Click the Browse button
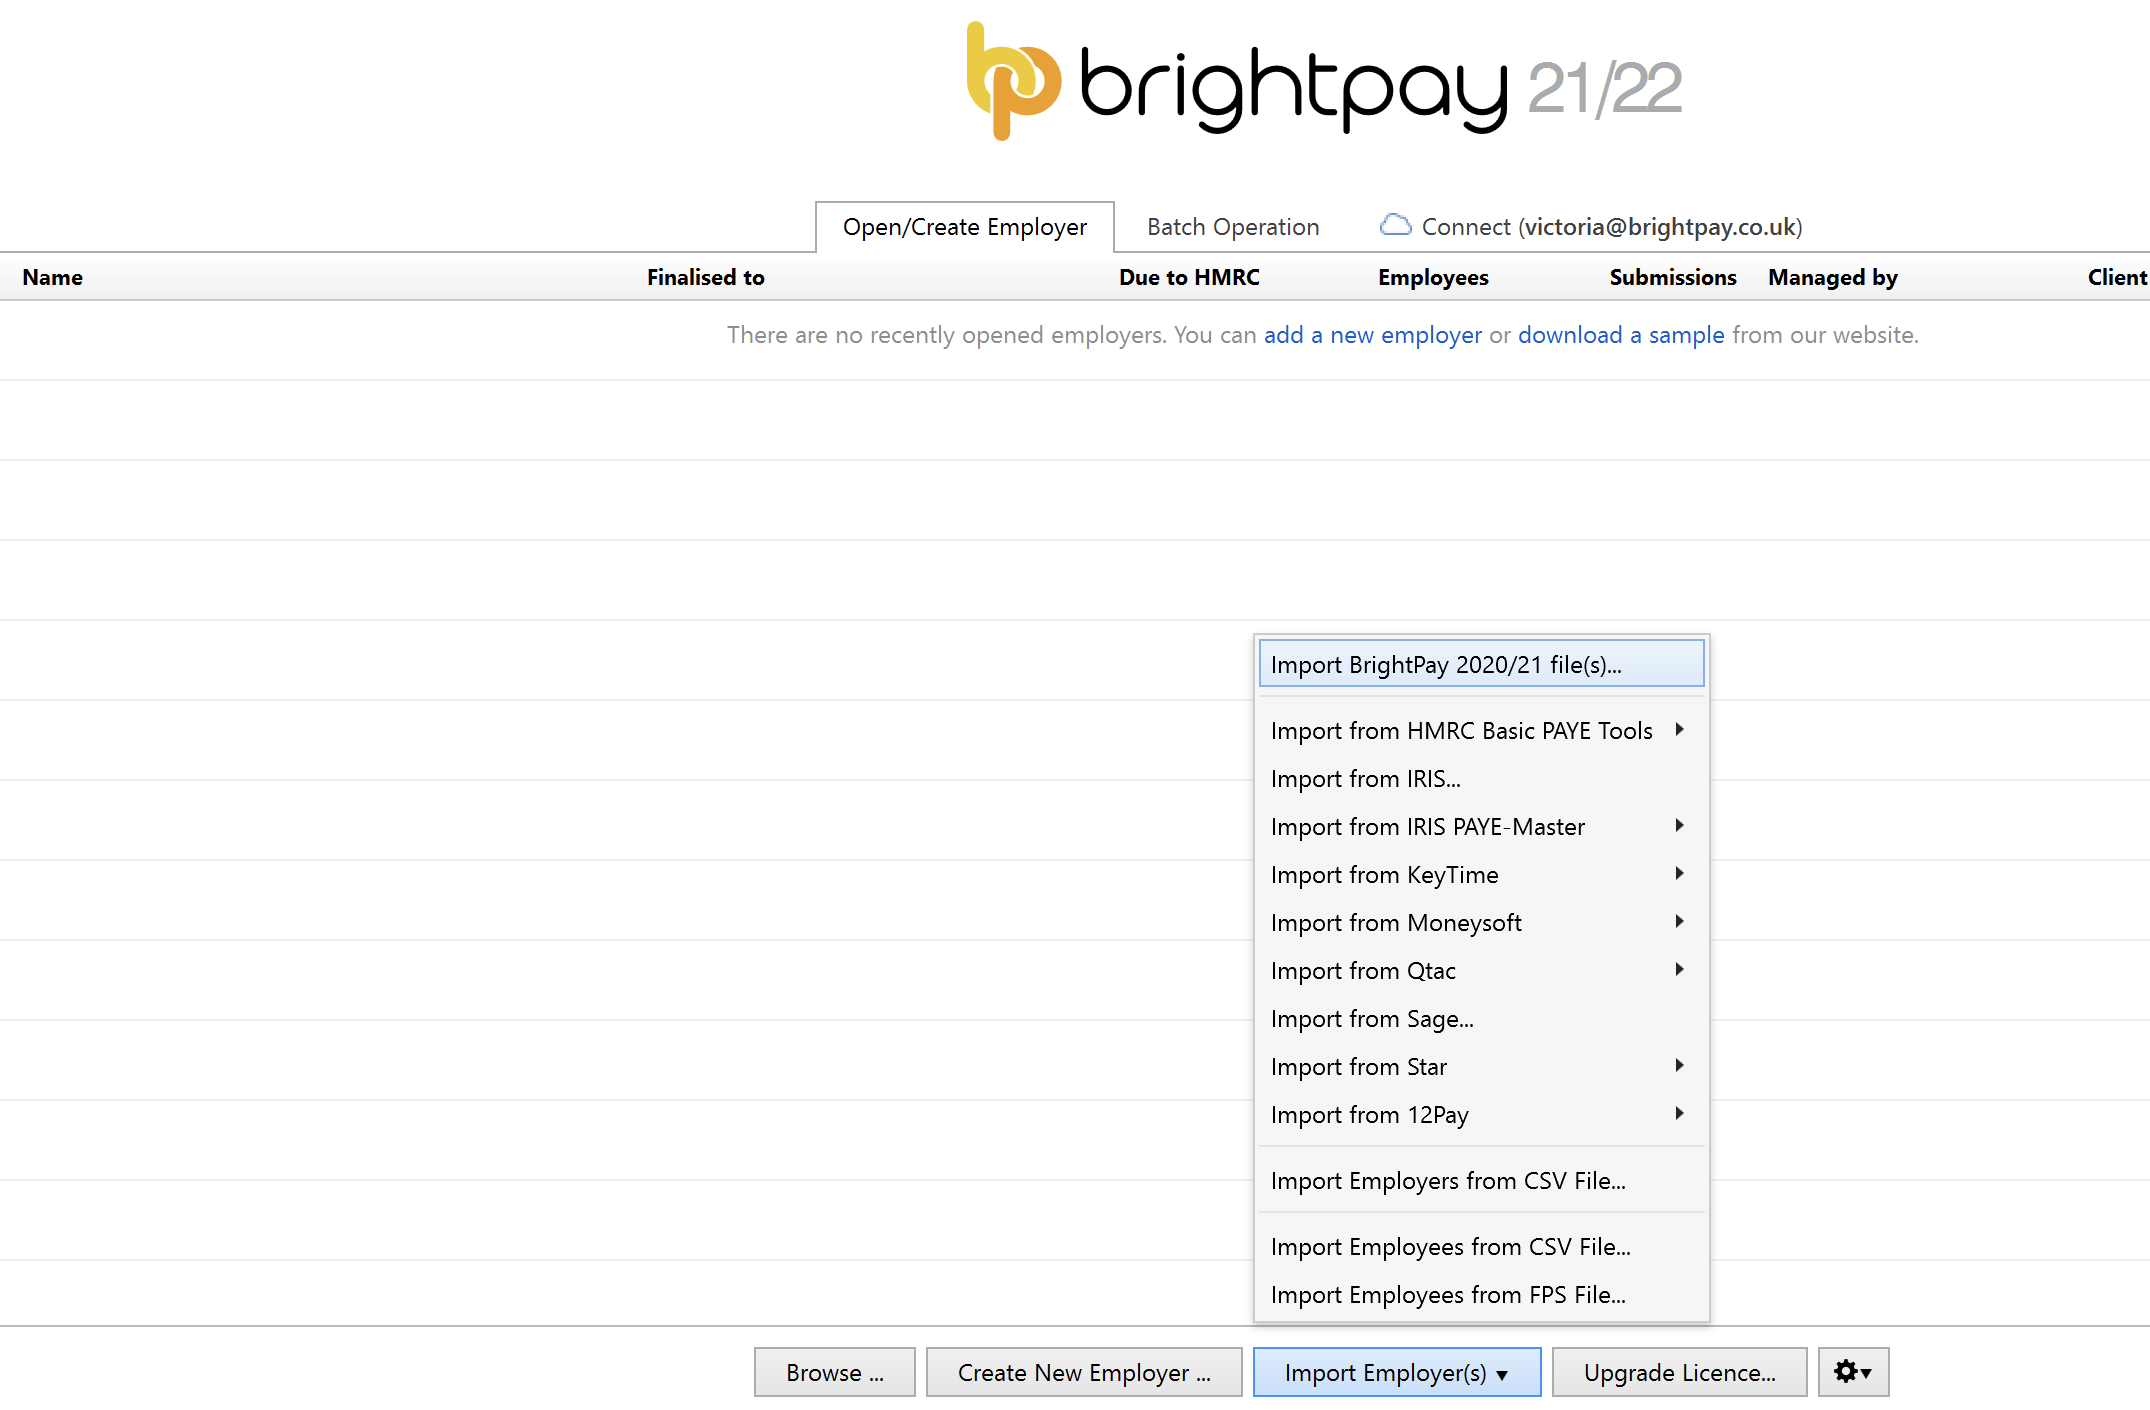 [834, 1372]
